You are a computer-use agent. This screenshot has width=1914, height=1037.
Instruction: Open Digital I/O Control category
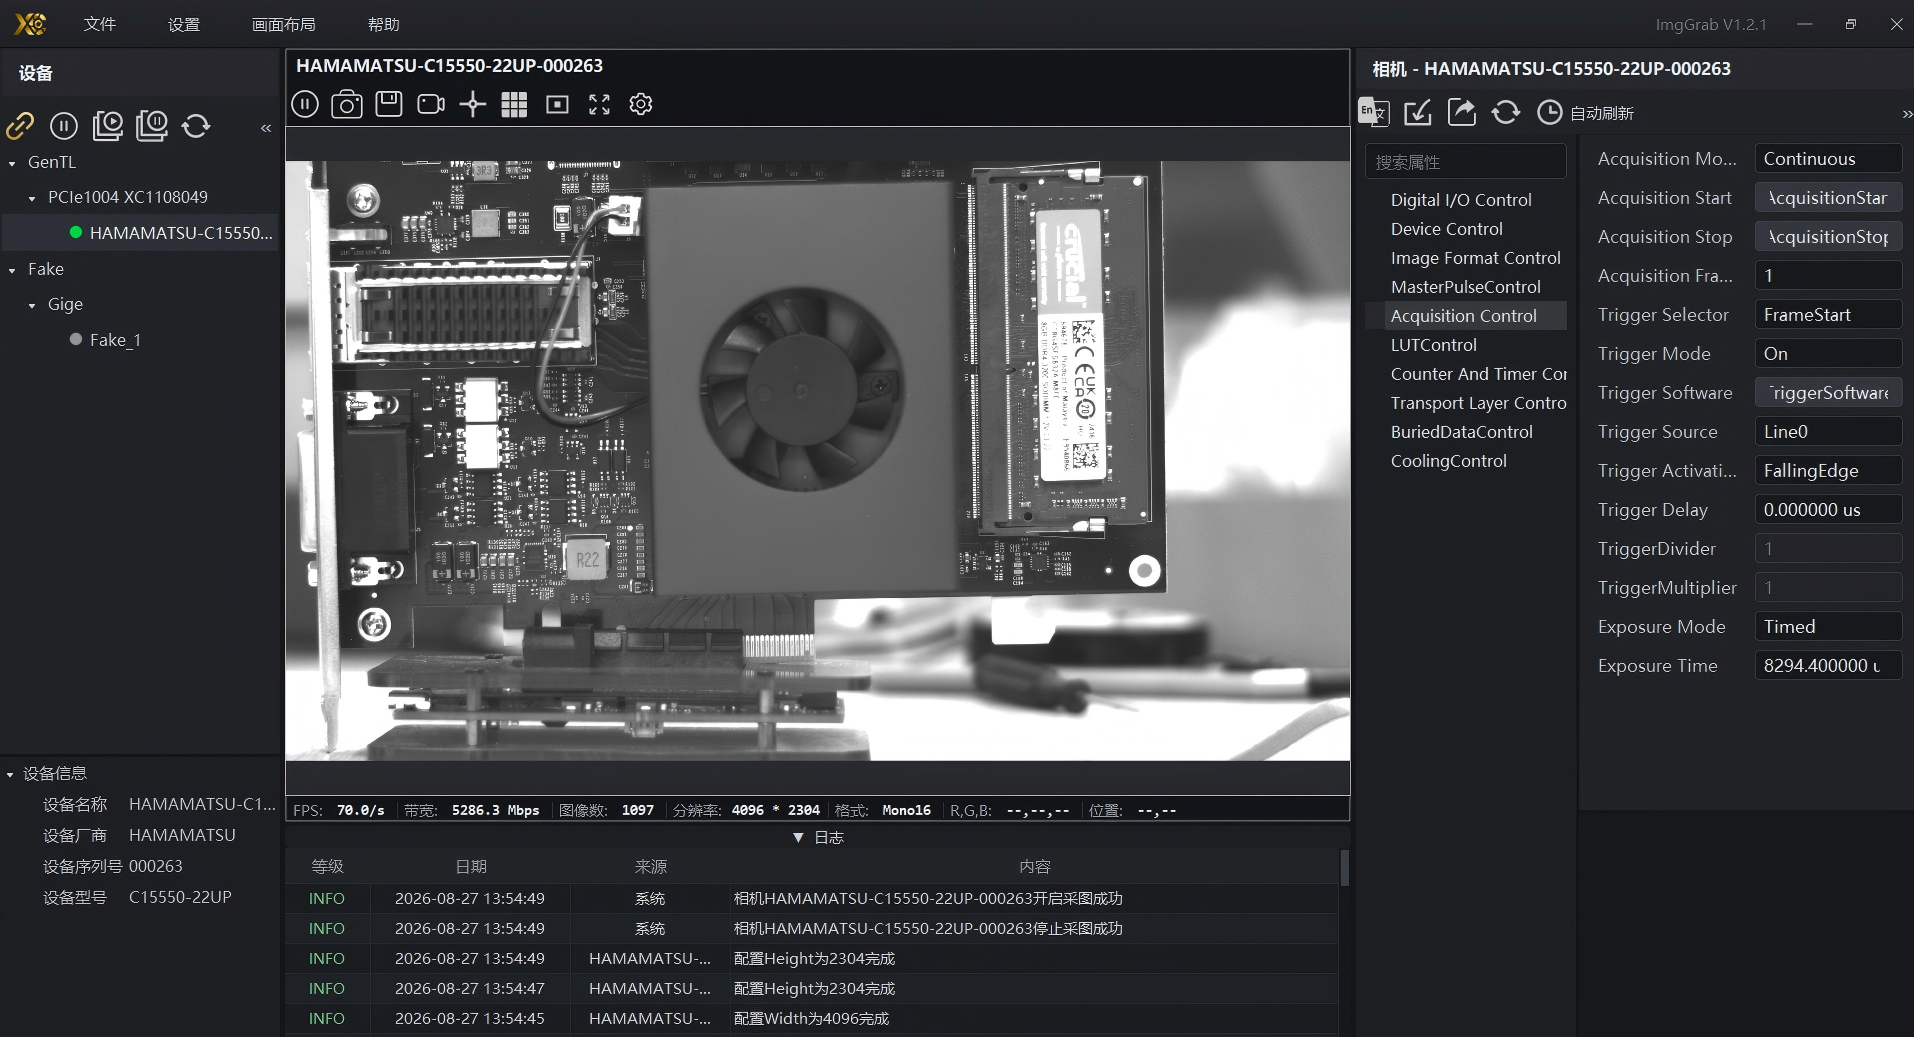pos(1461,200)
